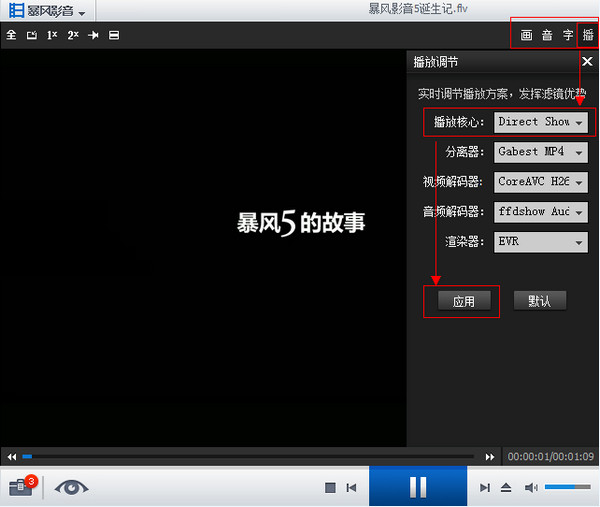600x507 pixels.
Task: Close the 播放调节 panel
Action: pos(587,61)
